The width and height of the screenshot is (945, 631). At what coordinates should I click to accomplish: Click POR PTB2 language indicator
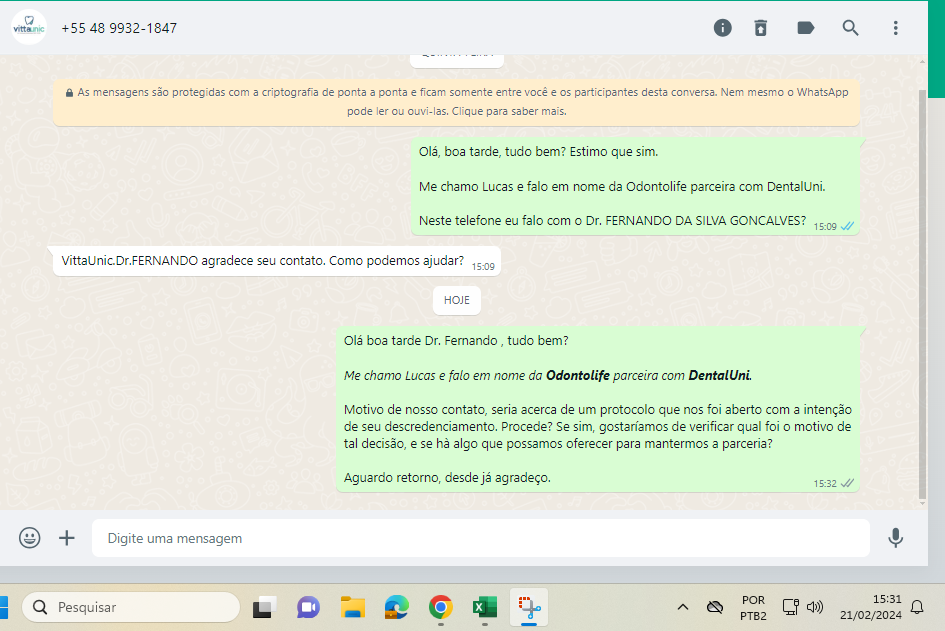click(x=753, y=607)
